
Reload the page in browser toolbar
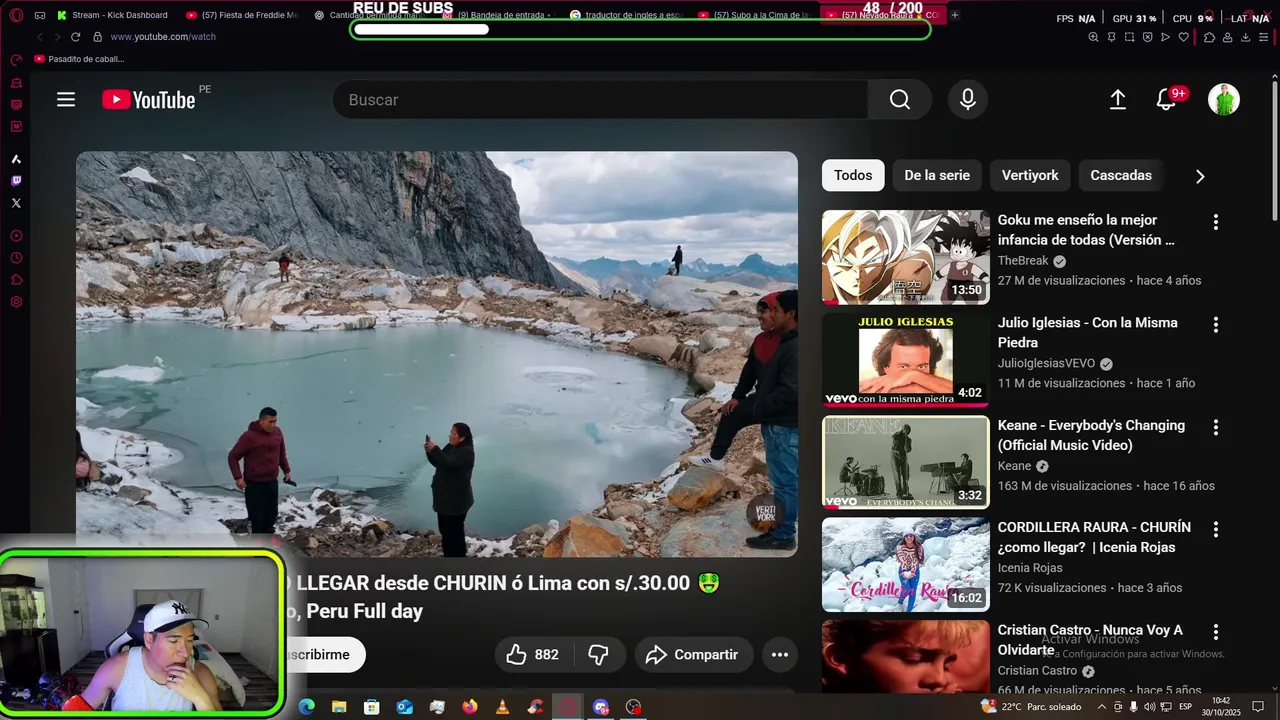pyautogui.click(x=75, y=37)
